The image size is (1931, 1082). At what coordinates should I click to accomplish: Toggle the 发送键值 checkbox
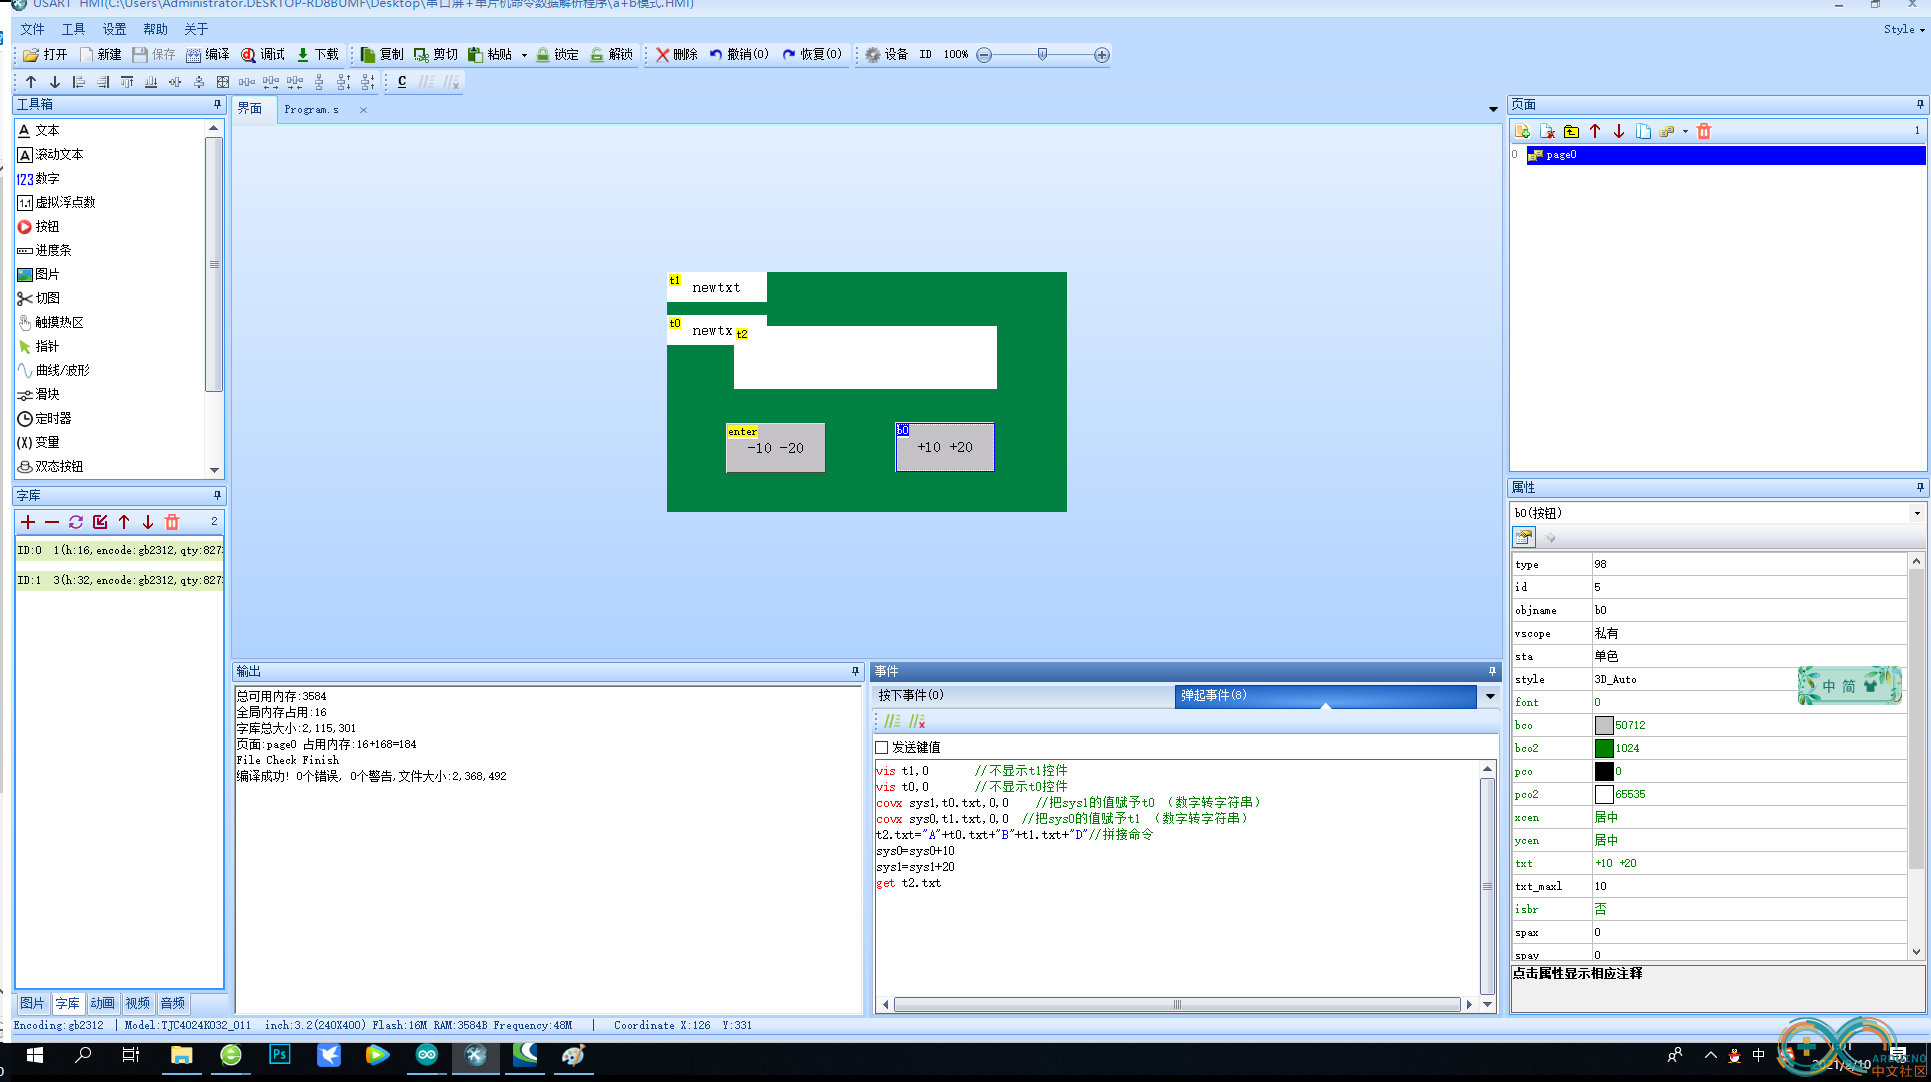click(882, 747)
